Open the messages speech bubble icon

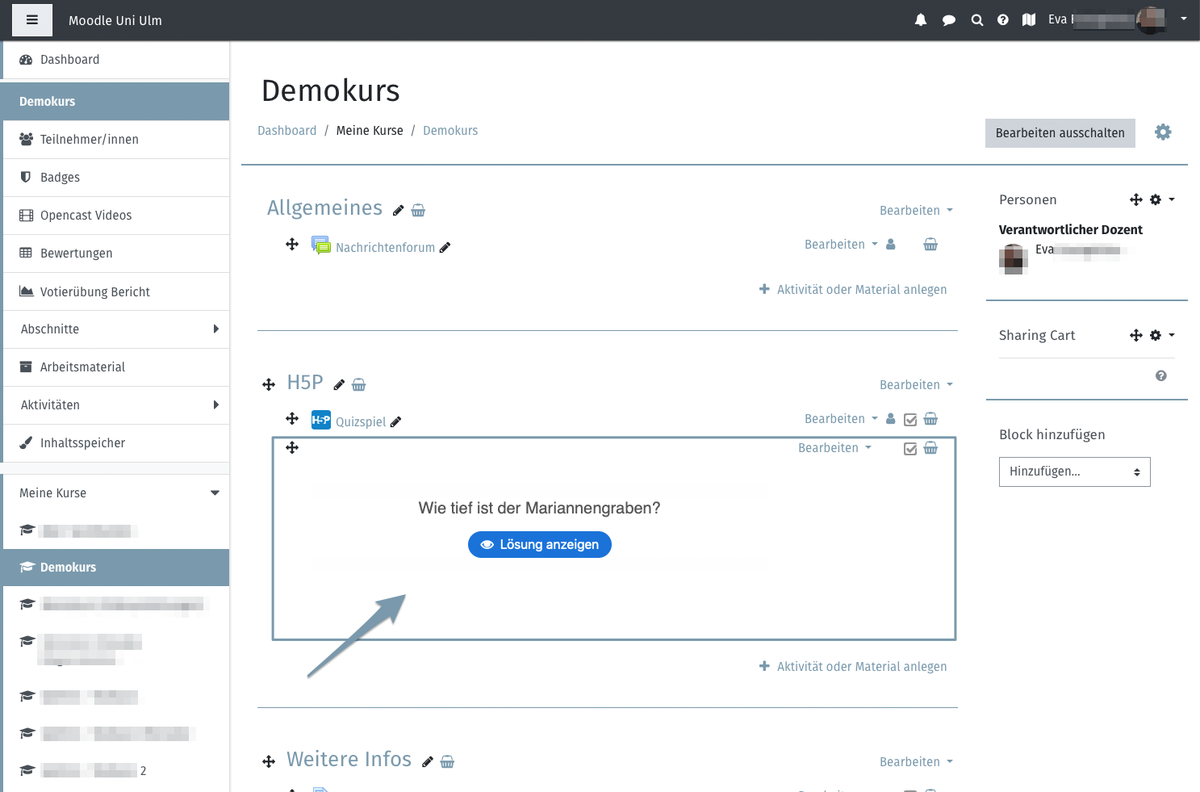[949, 20]
